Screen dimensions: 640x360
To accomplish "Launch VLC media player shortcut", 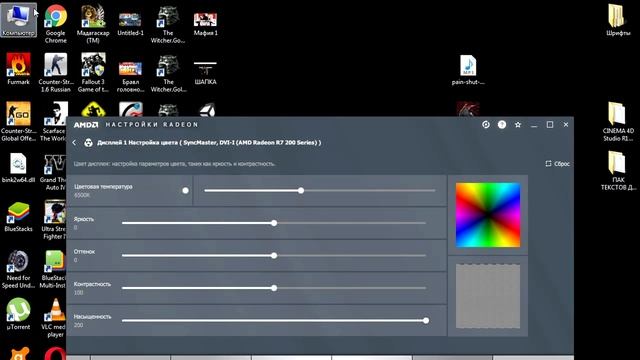I will 56,318.
